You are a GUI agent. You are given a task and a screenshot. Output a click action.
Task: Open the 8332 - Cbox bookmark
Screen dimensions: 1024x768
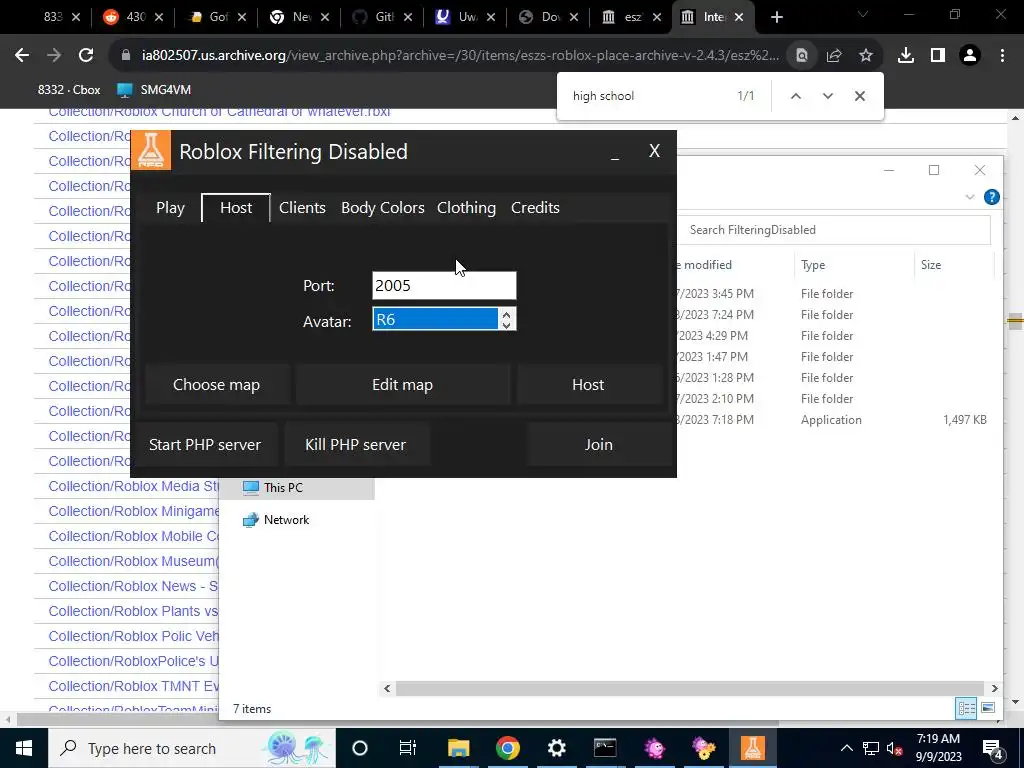[x=69, y=90]
